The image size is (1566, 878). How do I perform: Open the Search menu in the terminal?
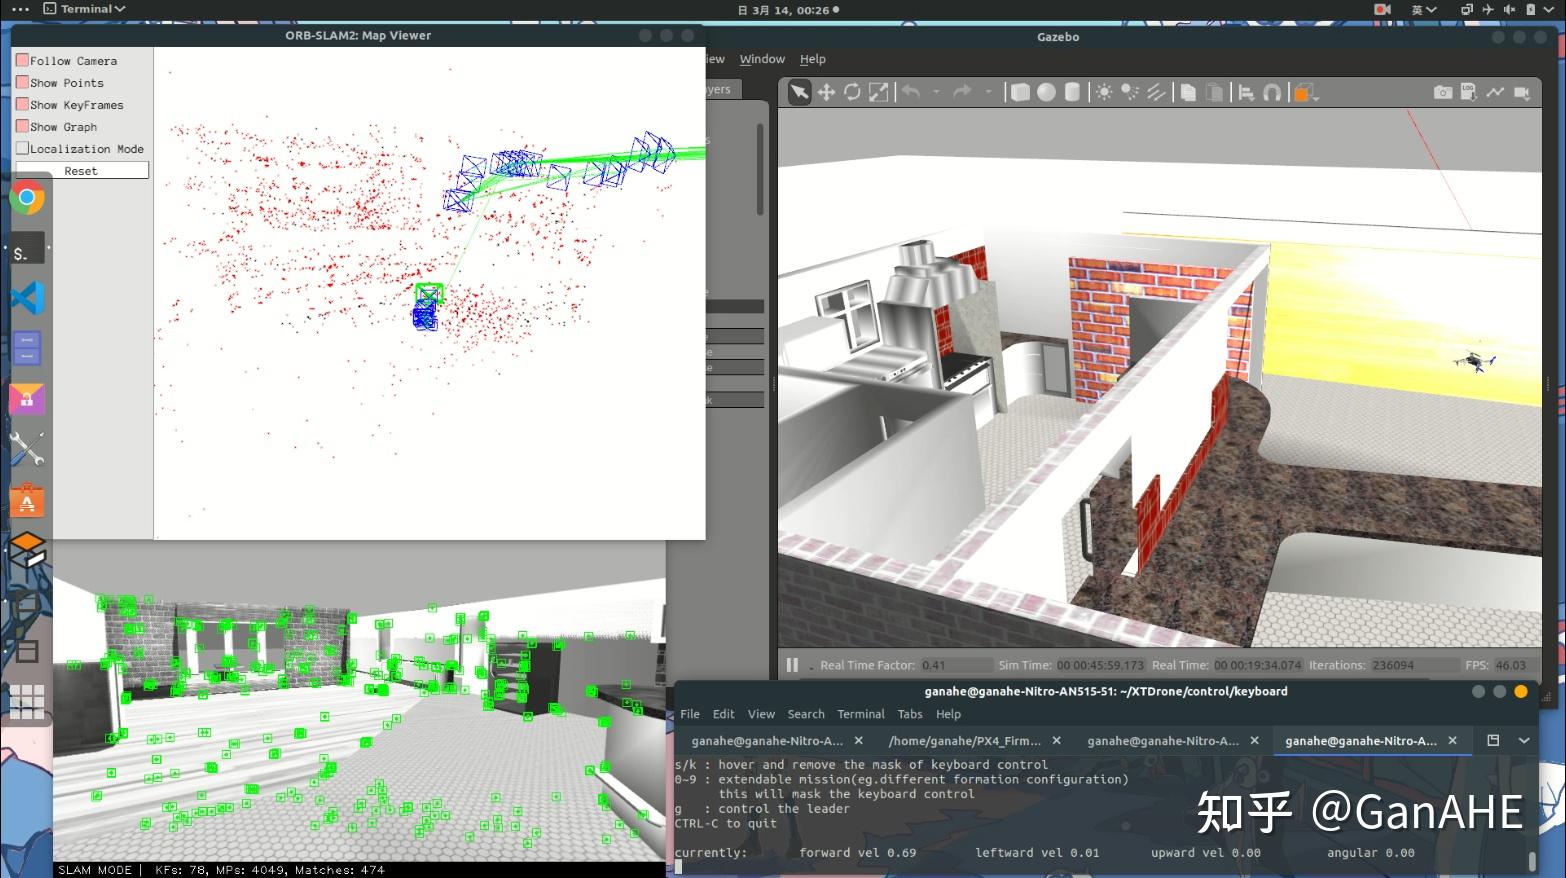click(806, 714)
